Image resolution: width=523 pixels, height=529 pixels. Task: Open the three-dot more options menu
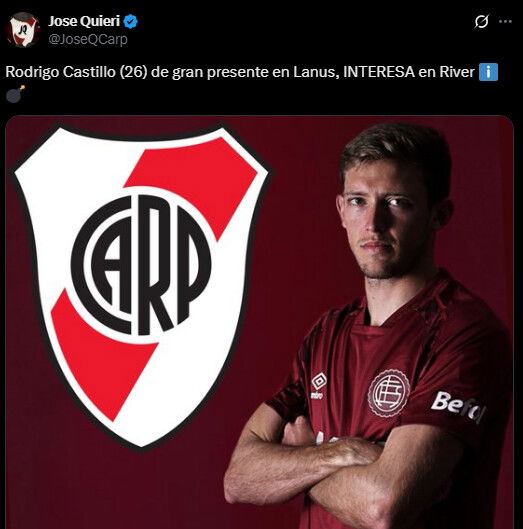pyautogui.click(x=505, y=22)
